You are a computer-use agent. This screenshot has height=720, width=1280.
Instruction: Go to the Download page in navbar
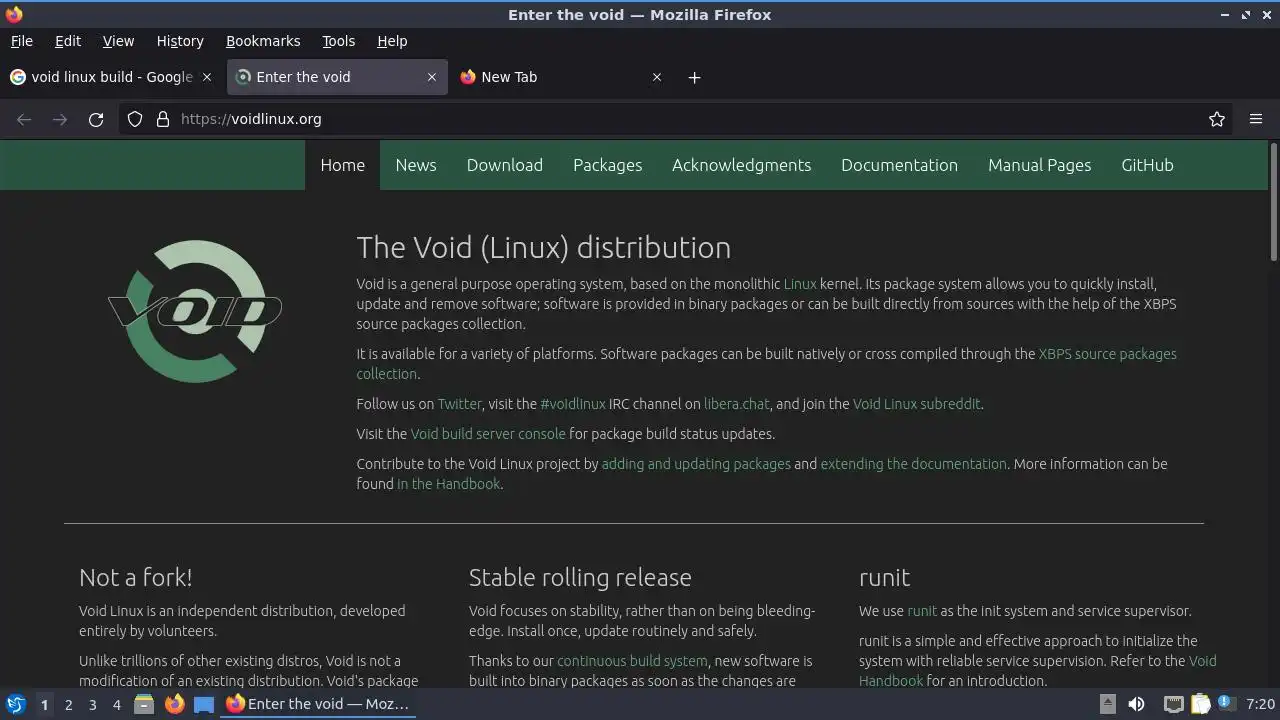click(x=504, y=165)
